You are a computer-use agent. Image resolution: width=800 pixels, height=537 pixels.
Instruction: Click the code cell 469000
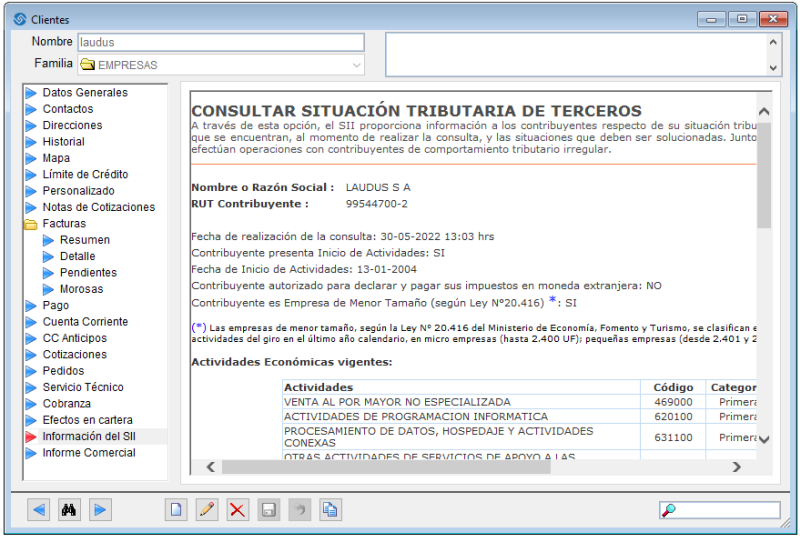click(x=673, y=402)
